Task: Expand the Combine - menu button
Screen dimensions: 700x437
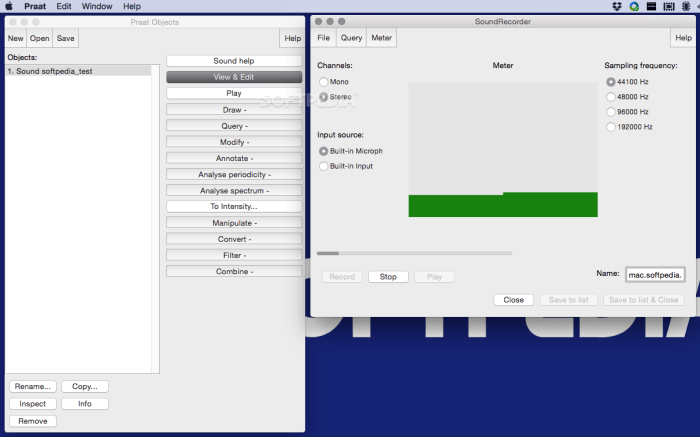Action: coord(234,271)
